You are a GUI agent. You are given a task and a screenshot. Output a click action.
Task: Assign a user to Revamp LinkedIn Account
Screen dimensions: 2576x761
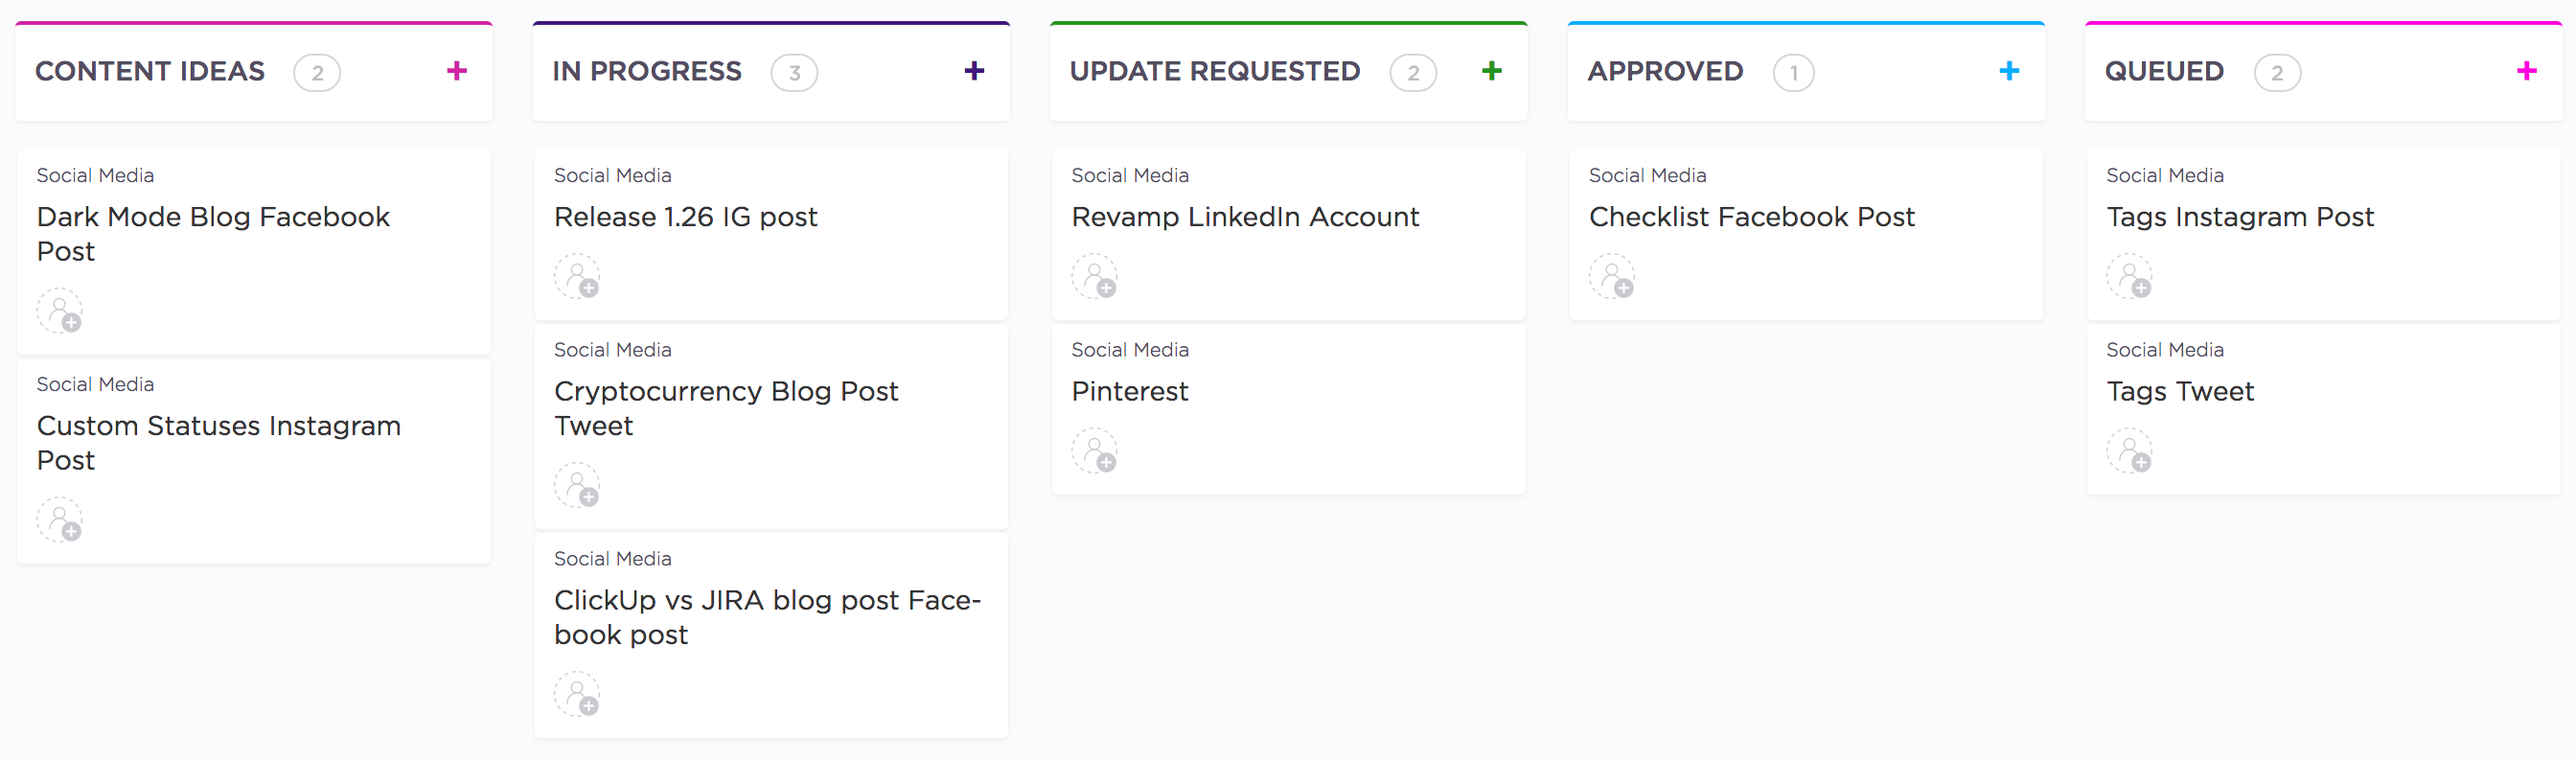(1094, 276)
